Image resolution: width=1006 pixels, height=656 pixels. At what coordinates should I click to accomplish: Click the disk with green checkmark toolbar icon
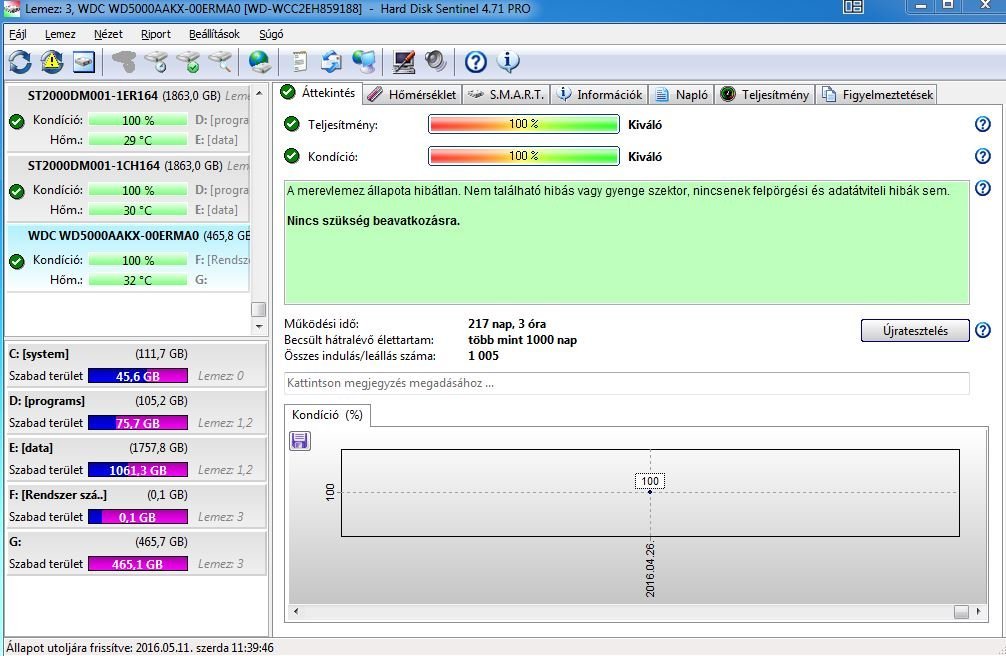(188, 62)
